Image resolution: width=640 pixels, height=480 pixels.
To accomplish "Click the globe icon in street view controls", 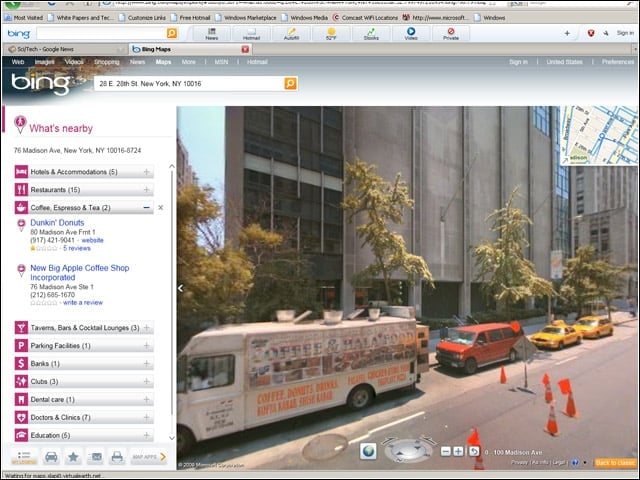I will [368, 451].
